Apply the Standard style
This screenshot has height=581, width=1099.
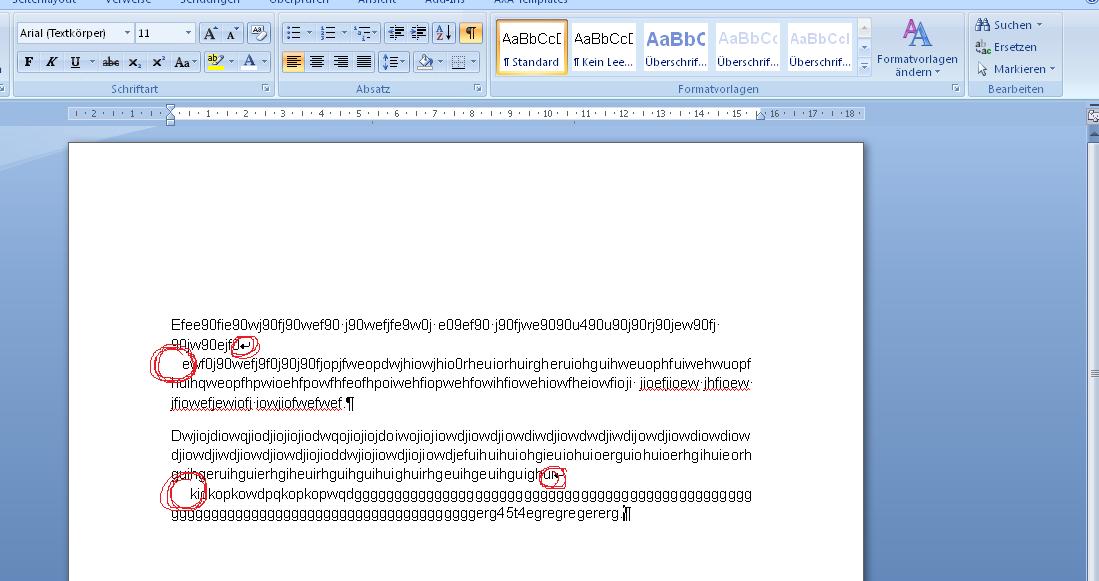pyautogui.click(x=531, y=47)
